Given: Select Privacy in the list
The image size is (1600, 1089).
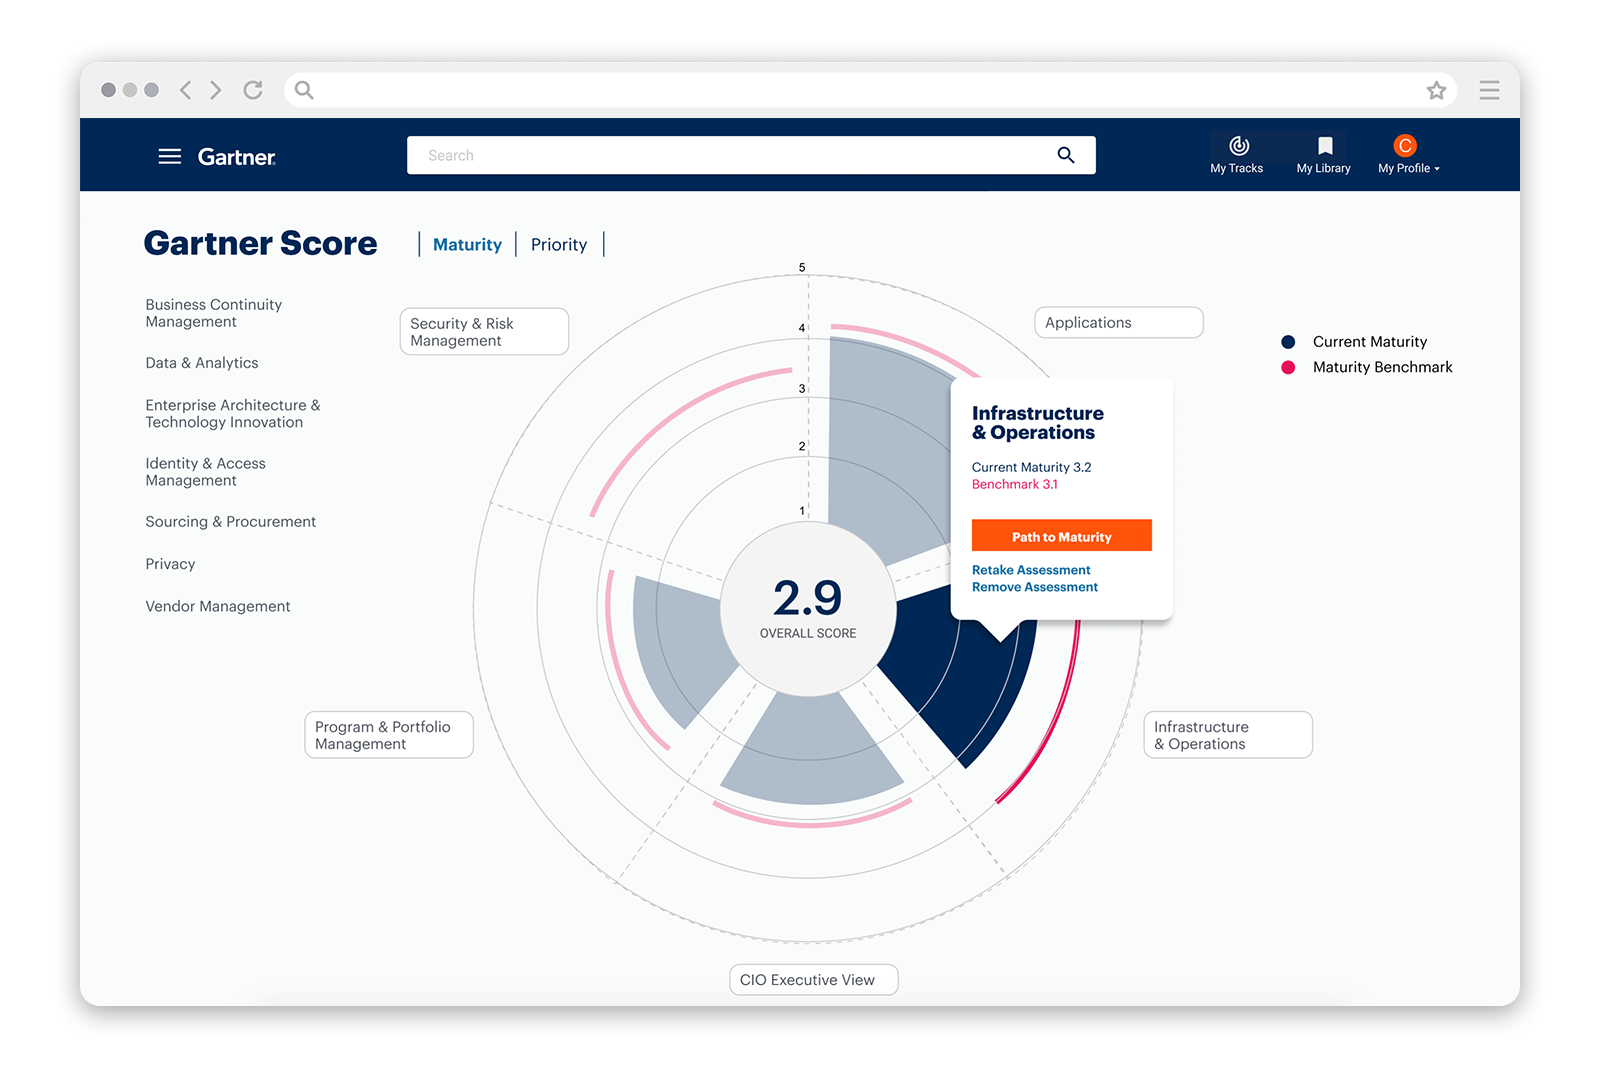Looking at the screenshot, I should pos(170,564).
